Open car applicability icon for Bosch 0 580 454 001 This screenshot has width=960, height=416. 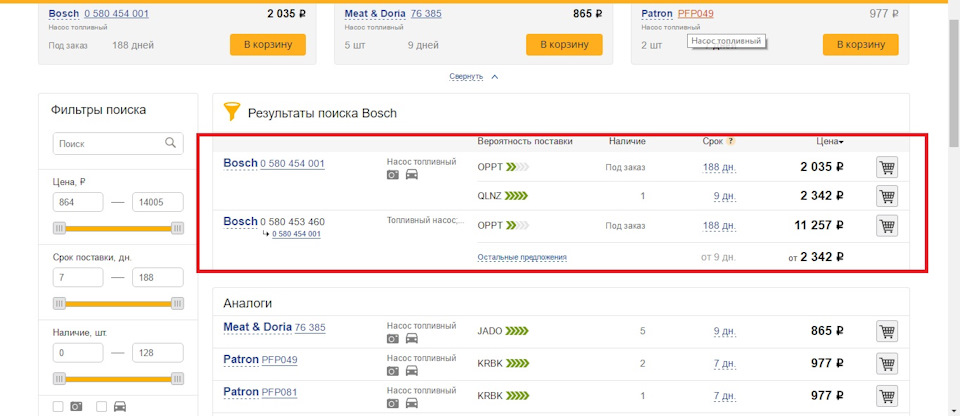pos(412,175)
